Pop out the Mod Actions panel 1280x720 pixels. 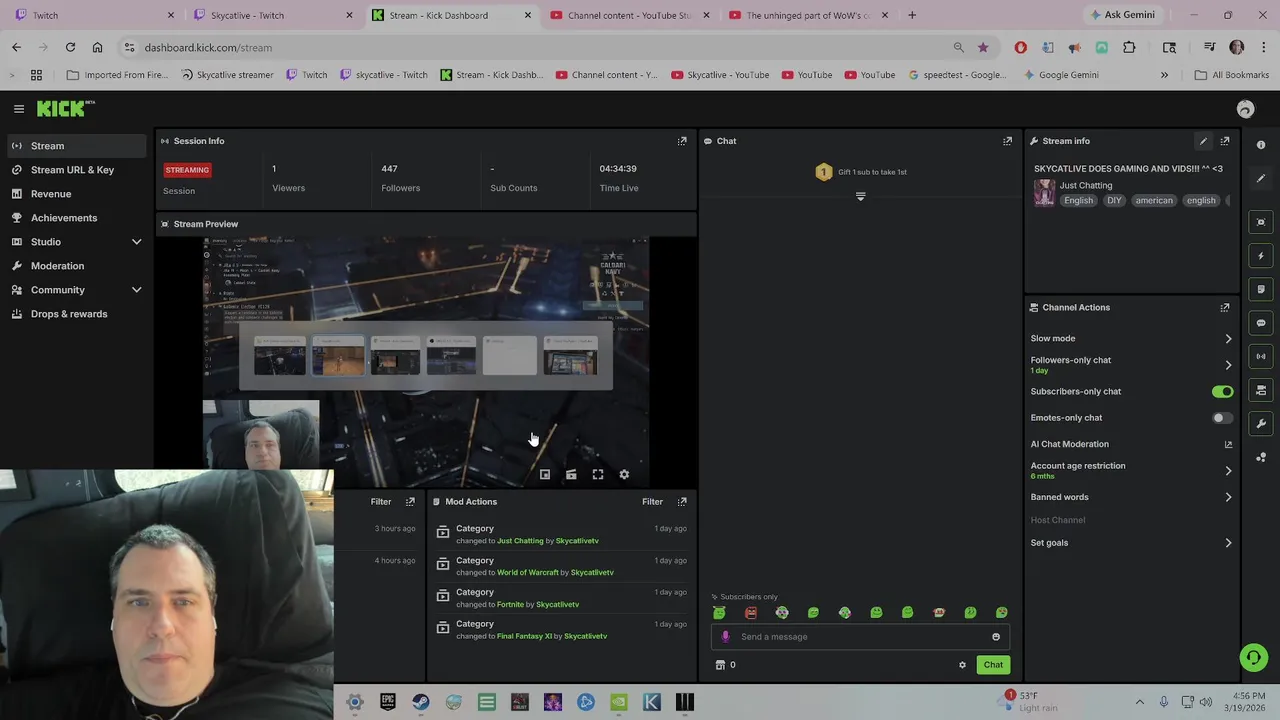coord(682,502)
